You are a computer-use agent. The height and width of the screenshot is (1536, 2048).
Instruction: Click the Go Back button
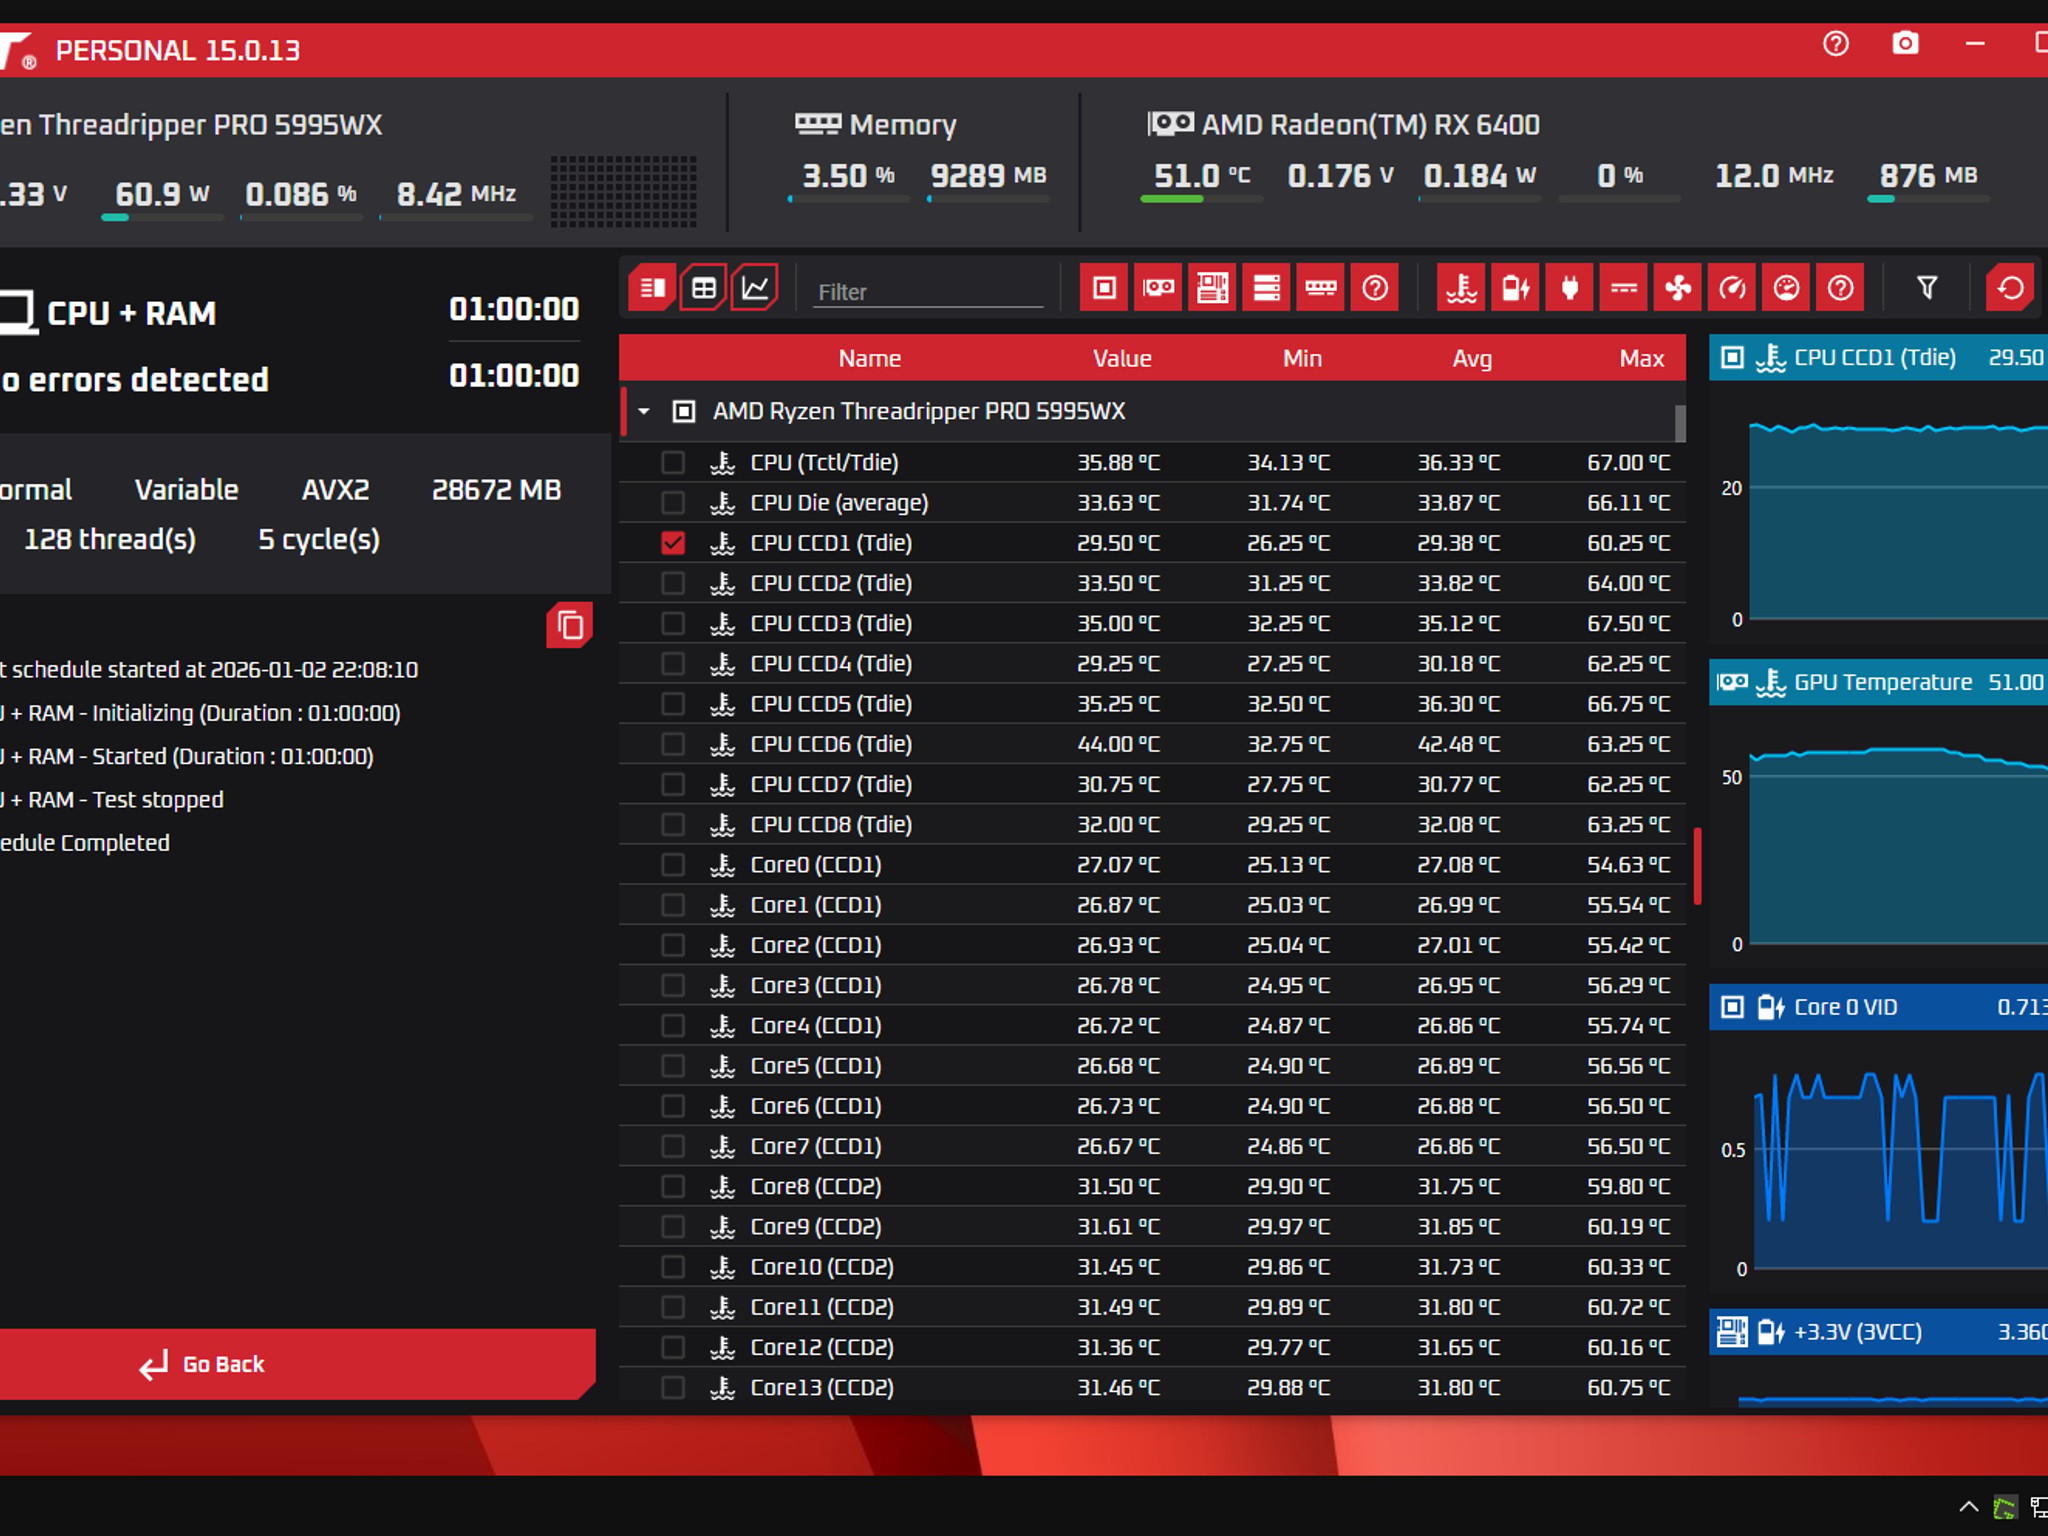click(x=297, y=1364)
